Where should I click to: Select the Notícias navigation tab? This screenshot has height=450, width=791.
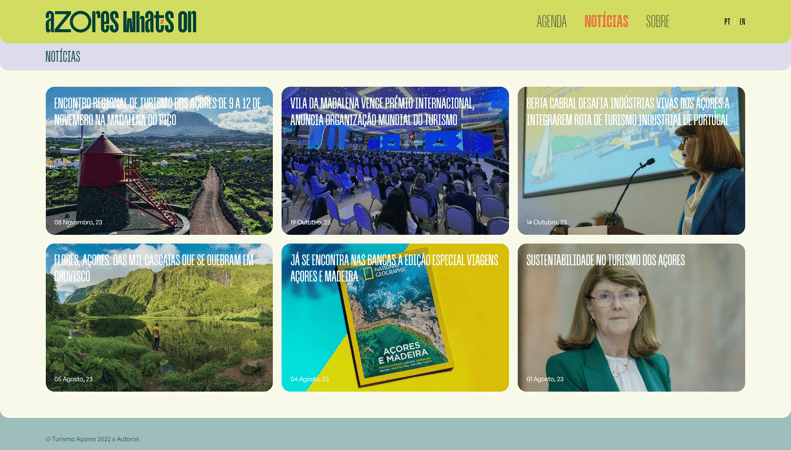point(606,21)
